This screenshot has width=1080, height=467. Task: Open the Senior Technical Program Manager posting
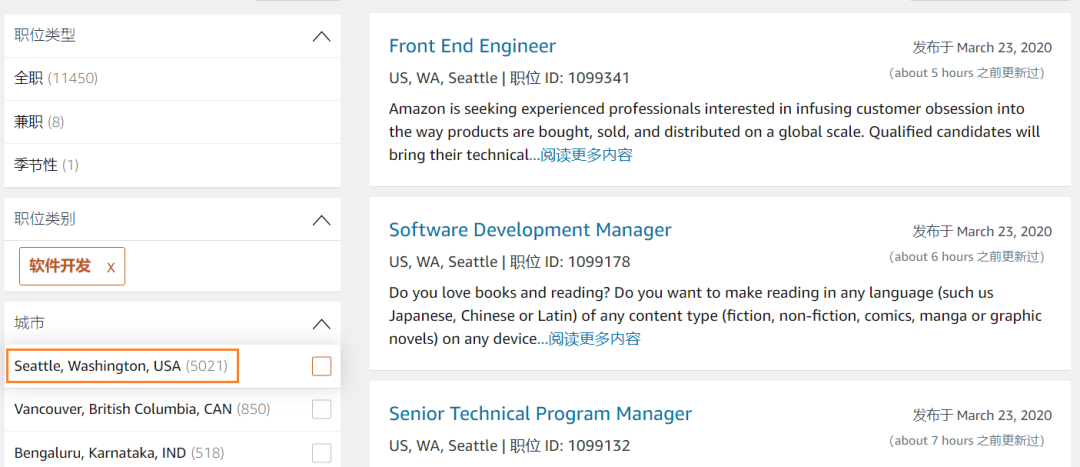tap(541, 414)
